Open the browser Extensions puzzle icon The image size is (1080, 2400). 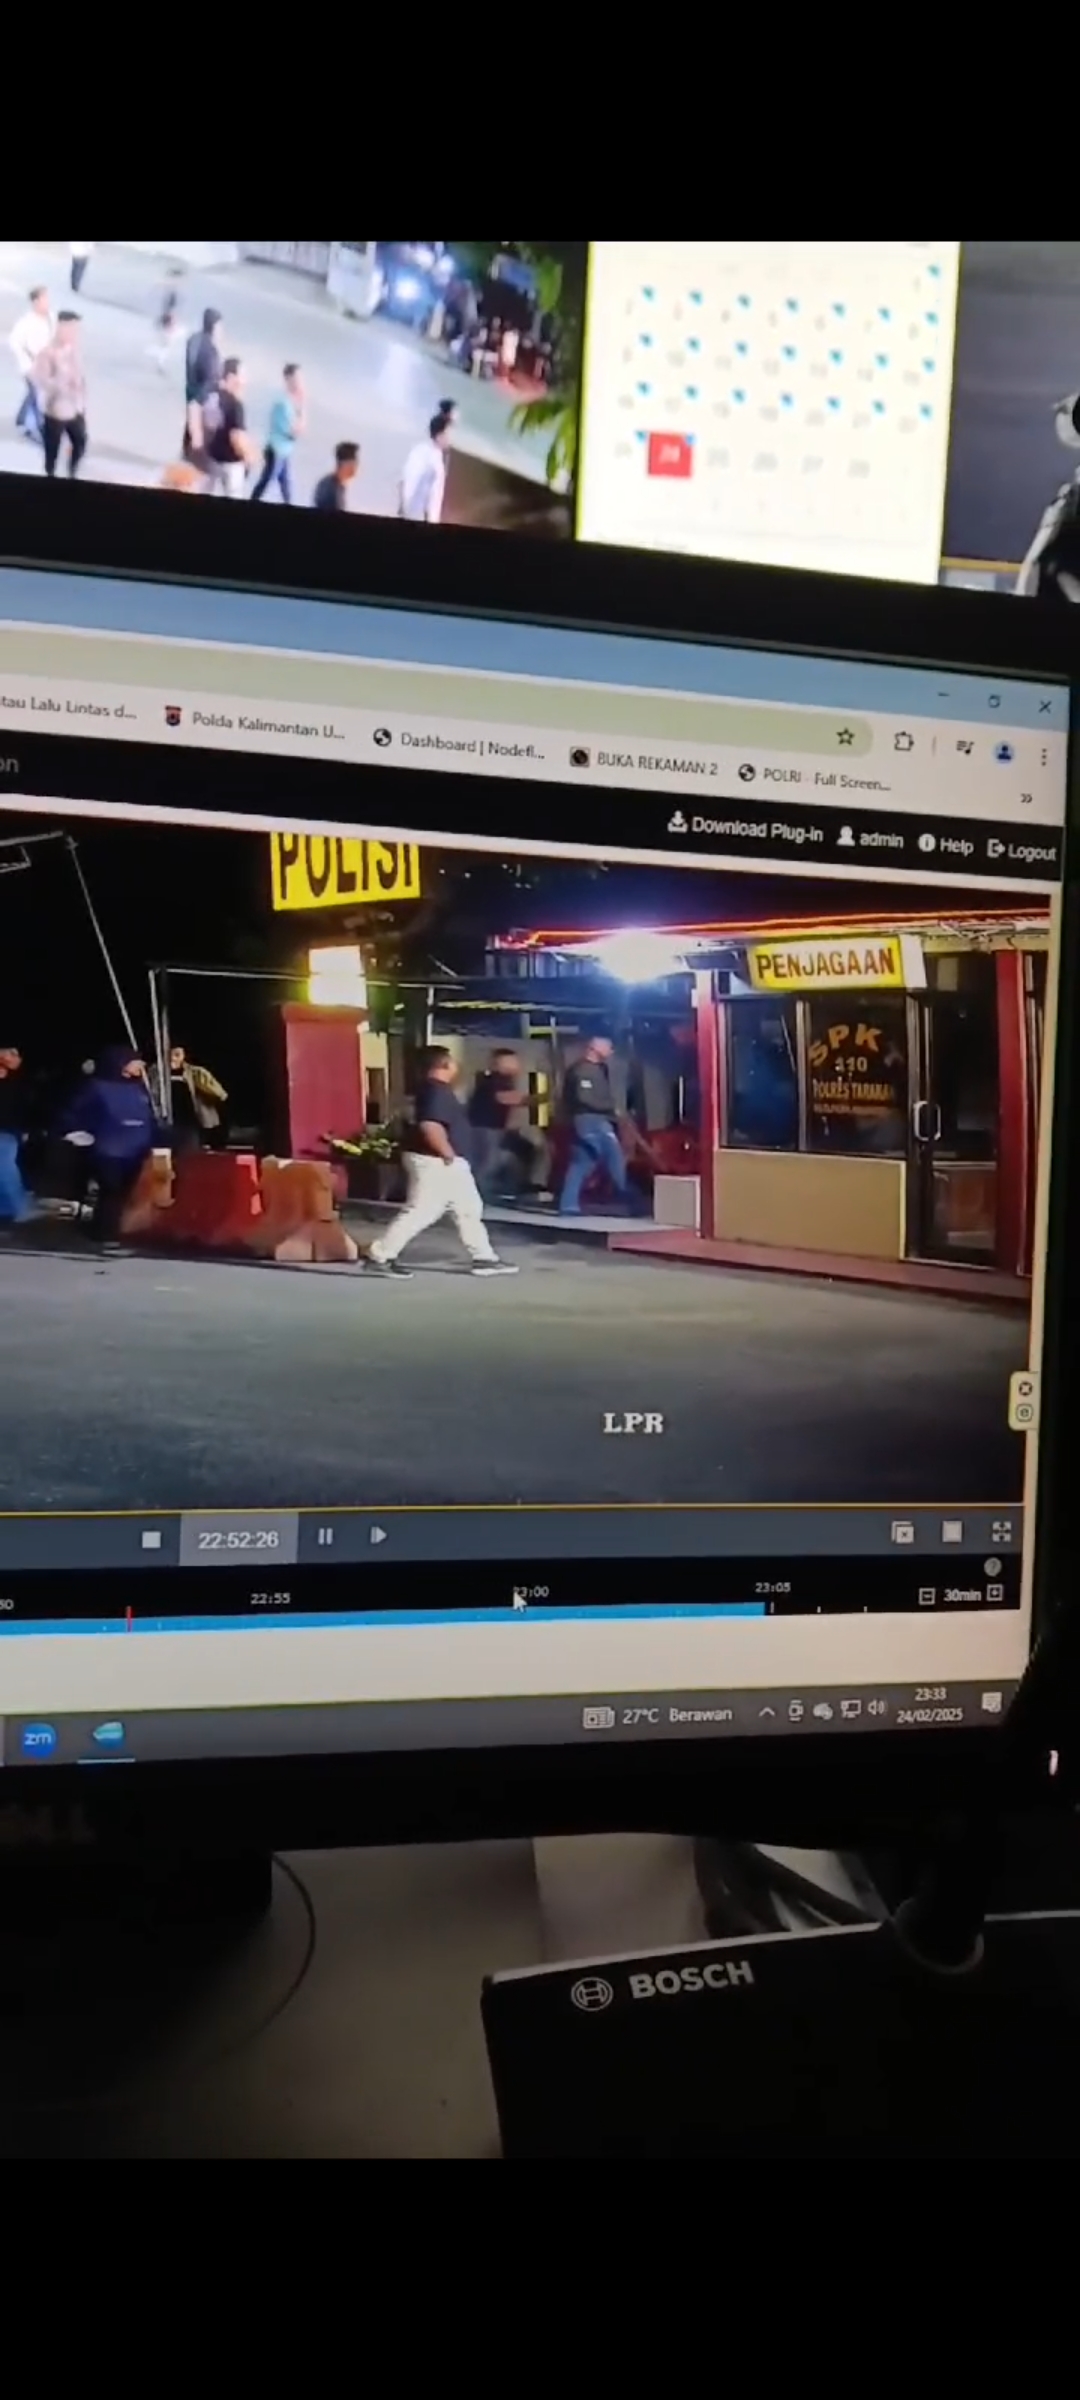click(x=903, y=741)
